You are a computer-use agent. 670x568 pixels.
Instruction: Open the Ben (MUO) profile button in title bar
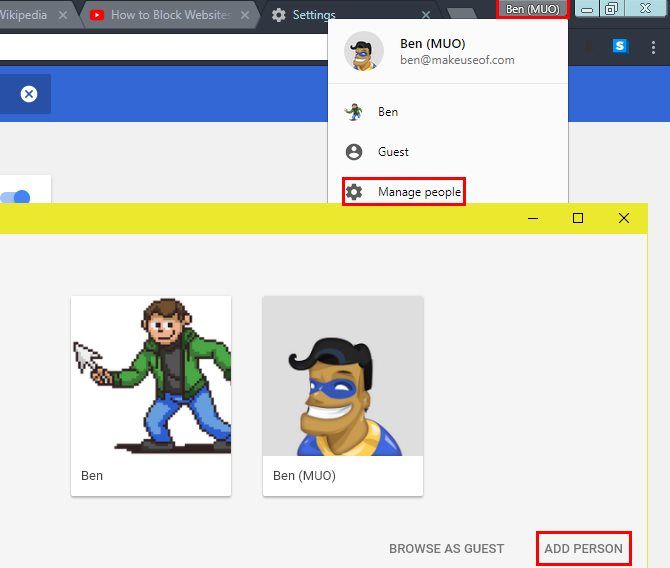(x=532, y=9)
